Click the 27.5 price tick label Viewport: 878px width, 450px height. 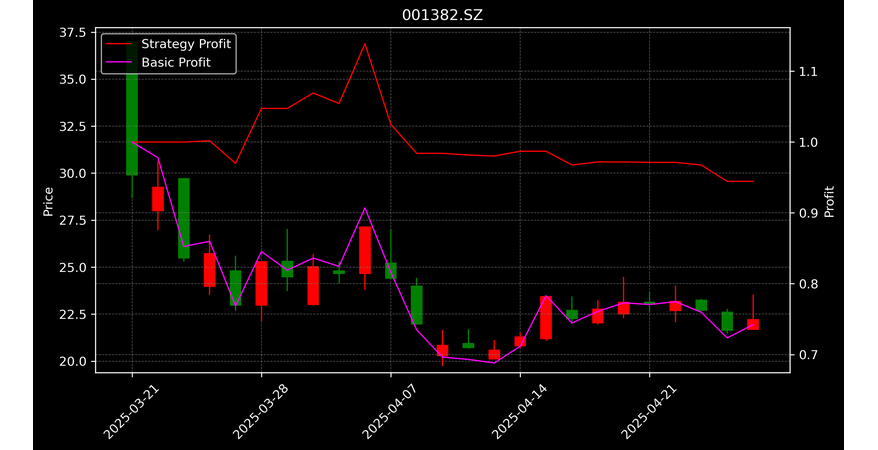coord(72,221)
